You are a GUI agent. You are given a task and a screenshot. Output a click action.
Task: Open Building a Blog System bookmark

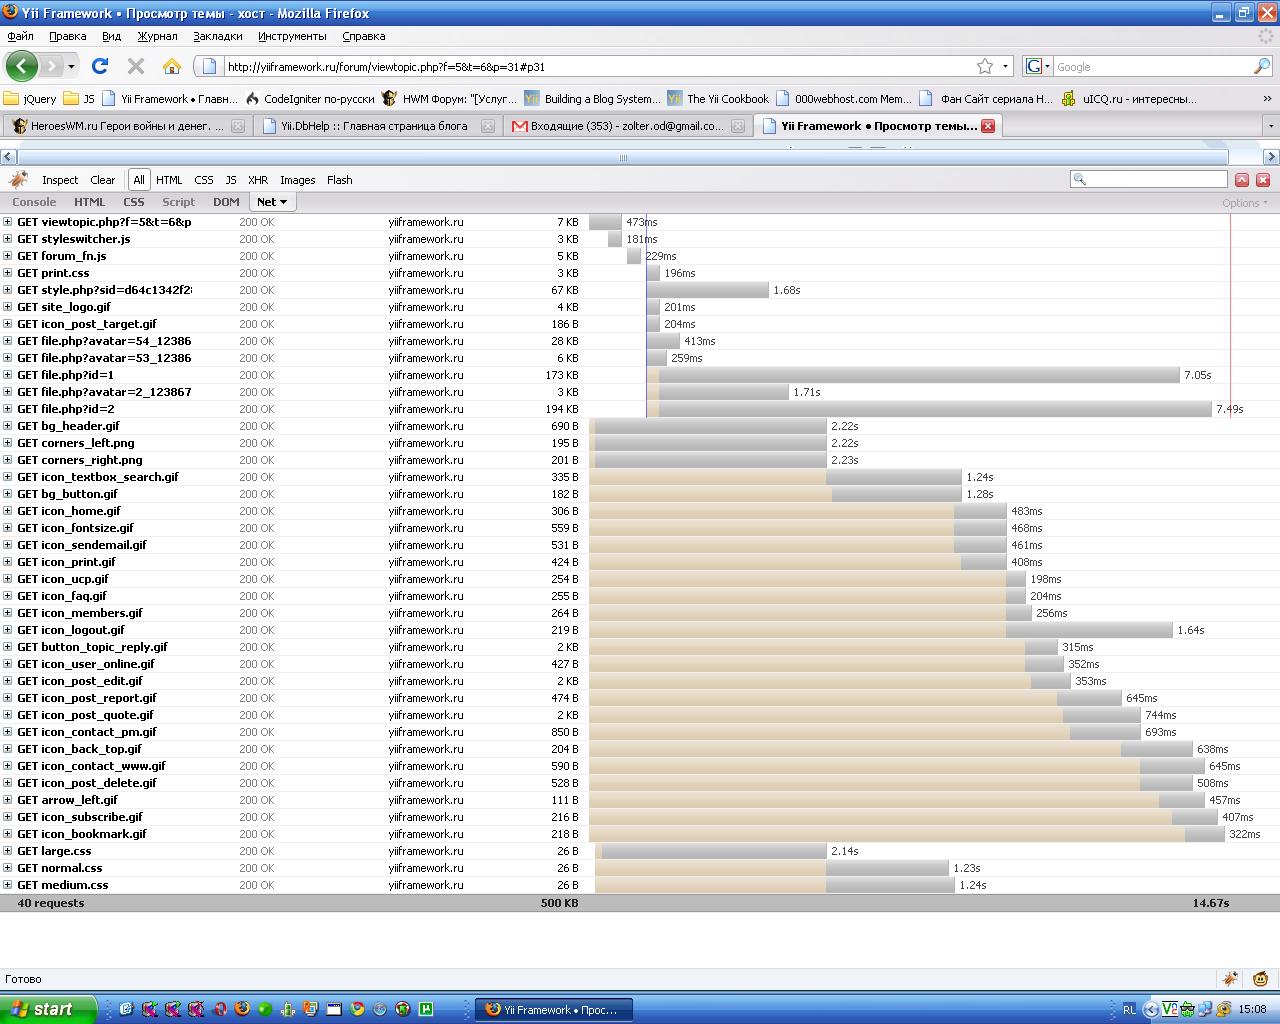tap(592, 99)
